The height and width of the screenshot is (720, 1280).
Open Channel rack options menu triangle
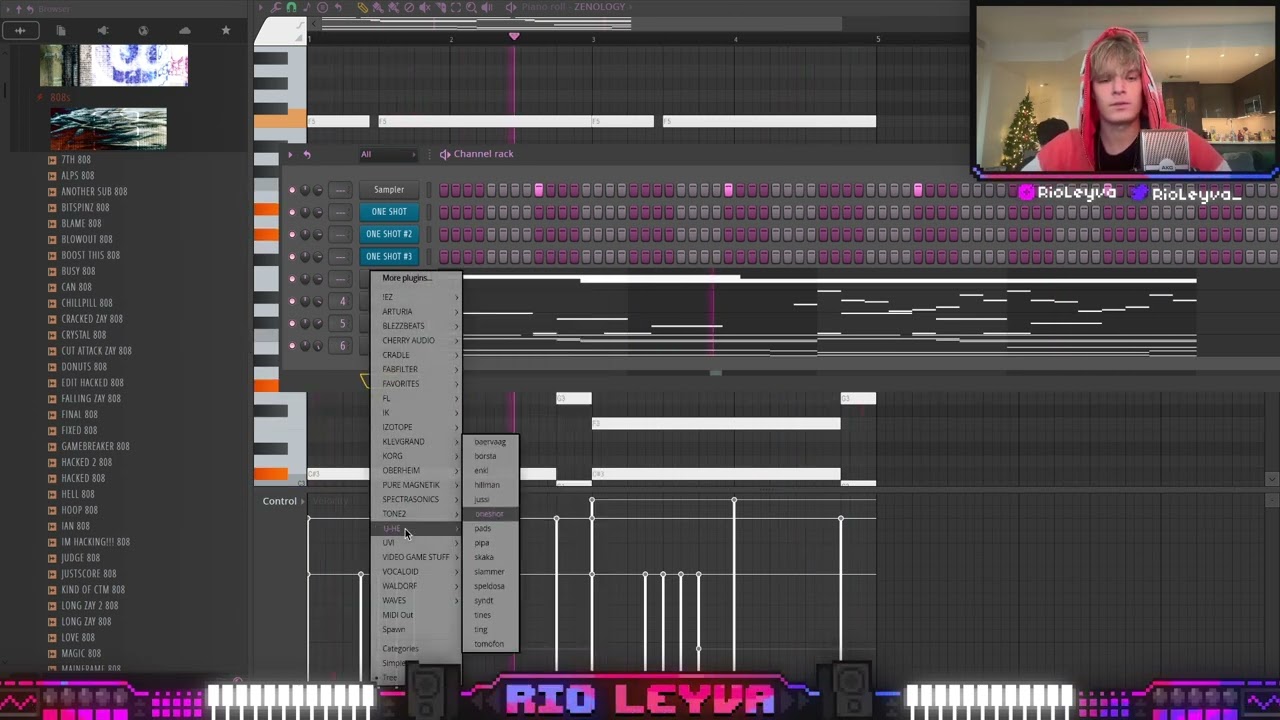(291, 154)
